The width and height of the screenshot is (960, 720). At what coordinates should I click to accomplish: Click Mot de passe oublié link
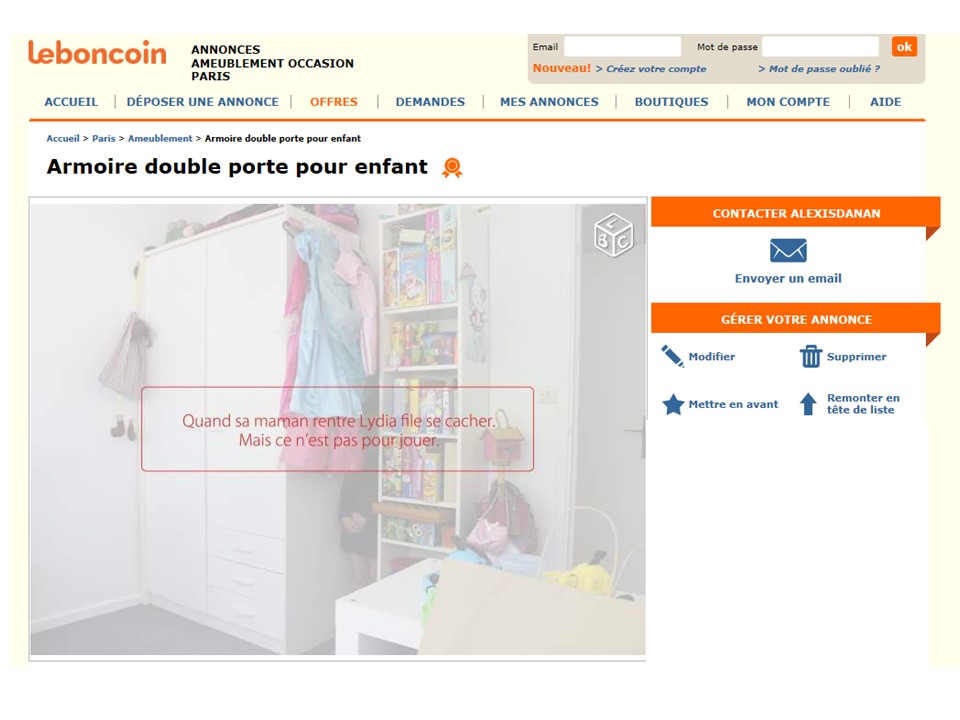click(824, 69)
